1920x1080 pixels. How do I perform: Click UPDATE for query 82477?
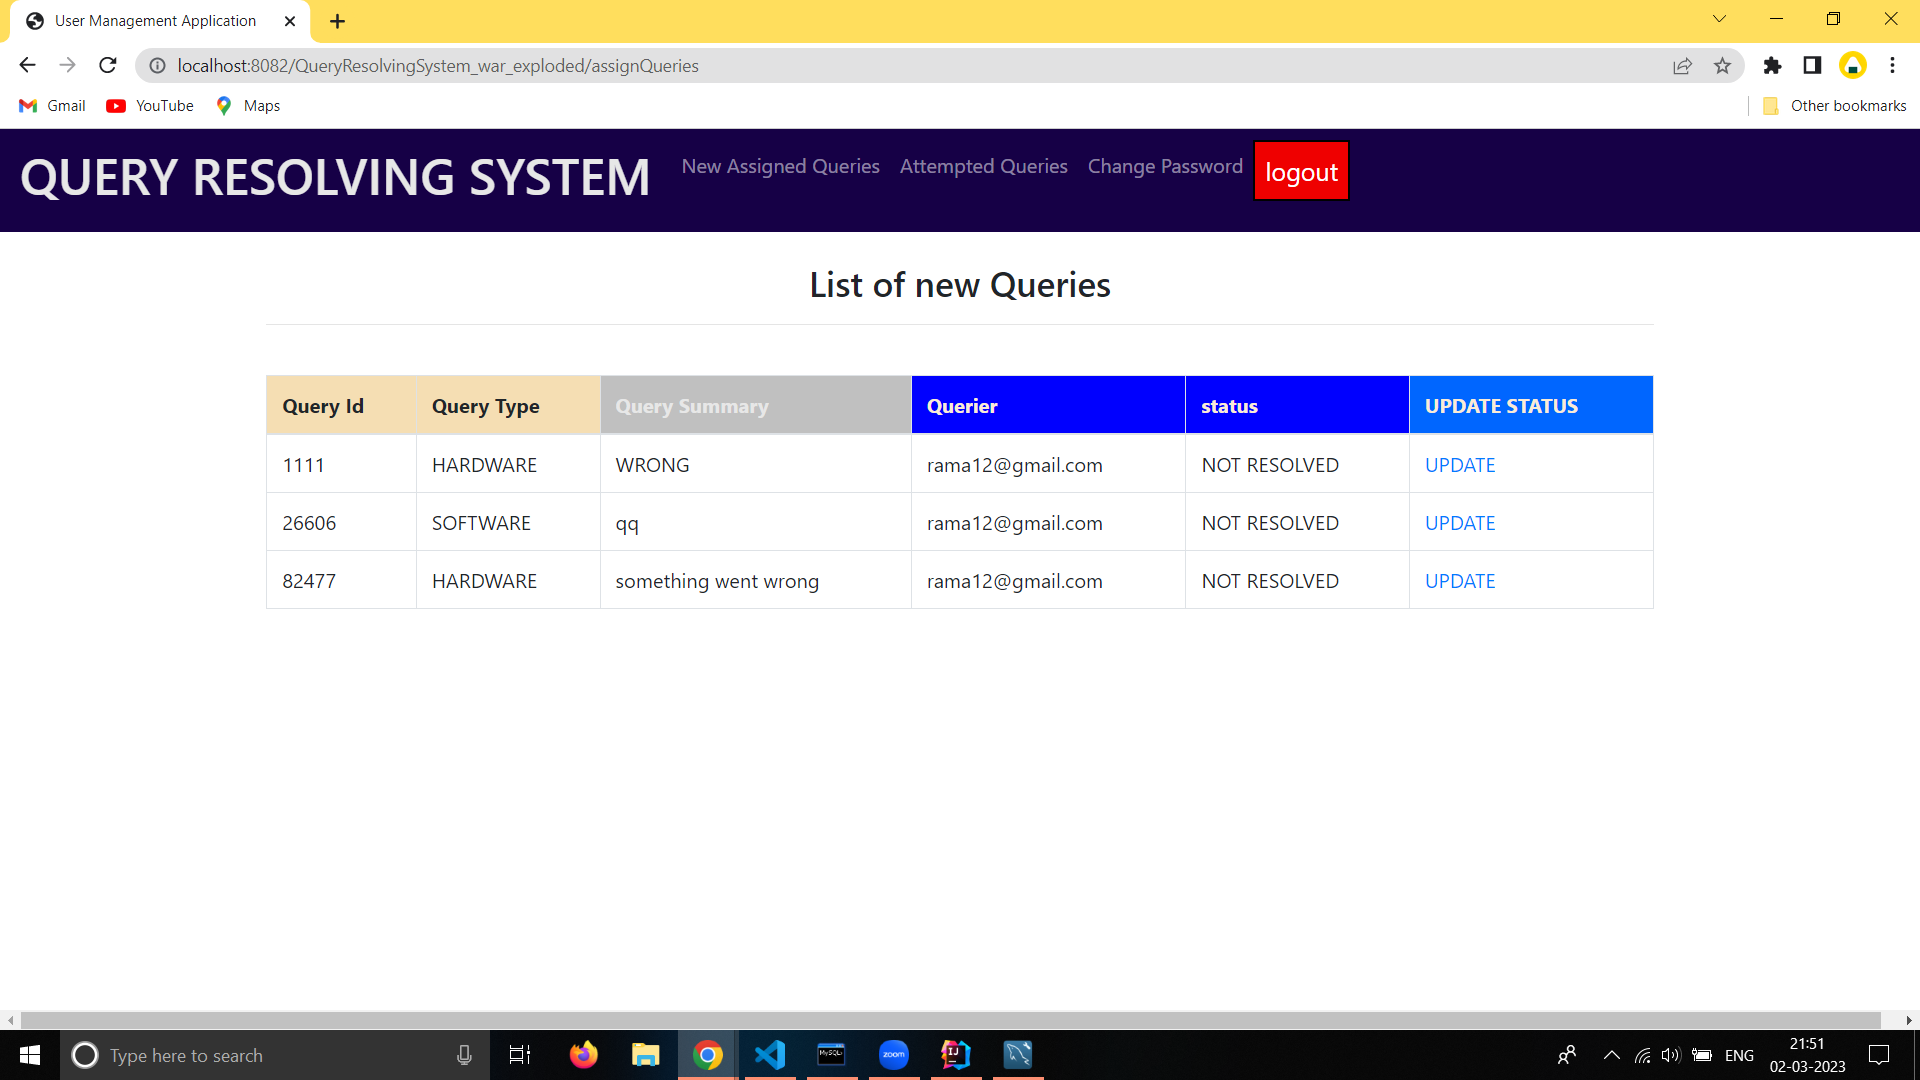[x=1459, y=581]
